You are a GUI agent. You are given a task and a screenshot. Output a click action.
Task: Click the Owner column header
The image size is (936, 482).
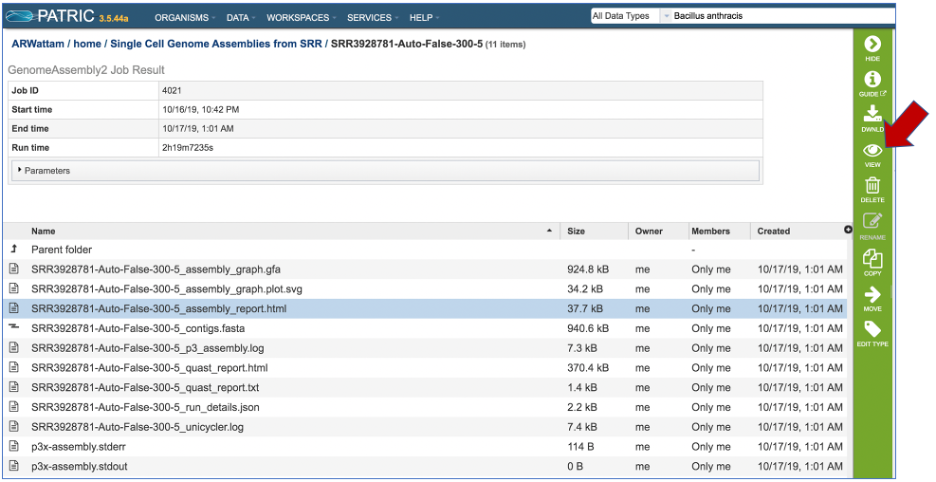[649, 231]
